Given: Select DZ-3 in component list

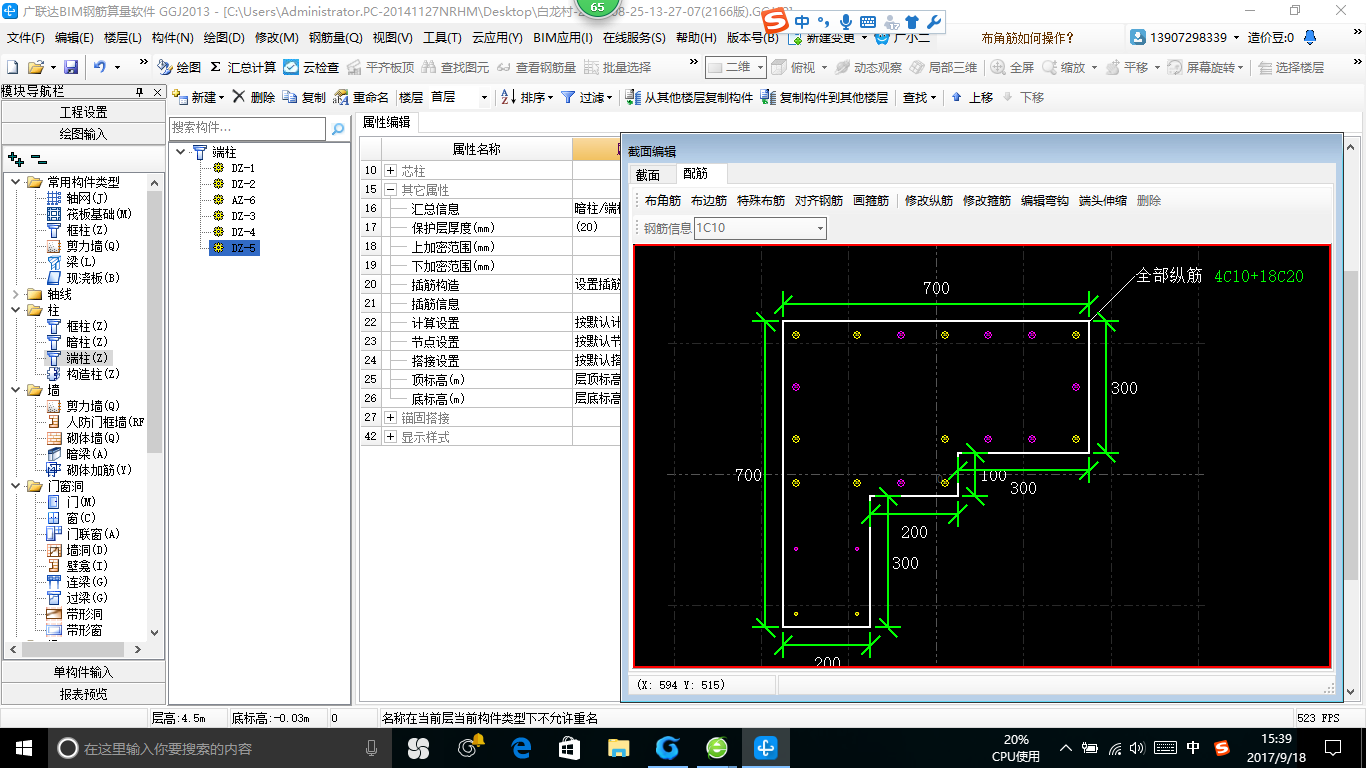Looking at the screenshot, I should (x=243, y=216).
